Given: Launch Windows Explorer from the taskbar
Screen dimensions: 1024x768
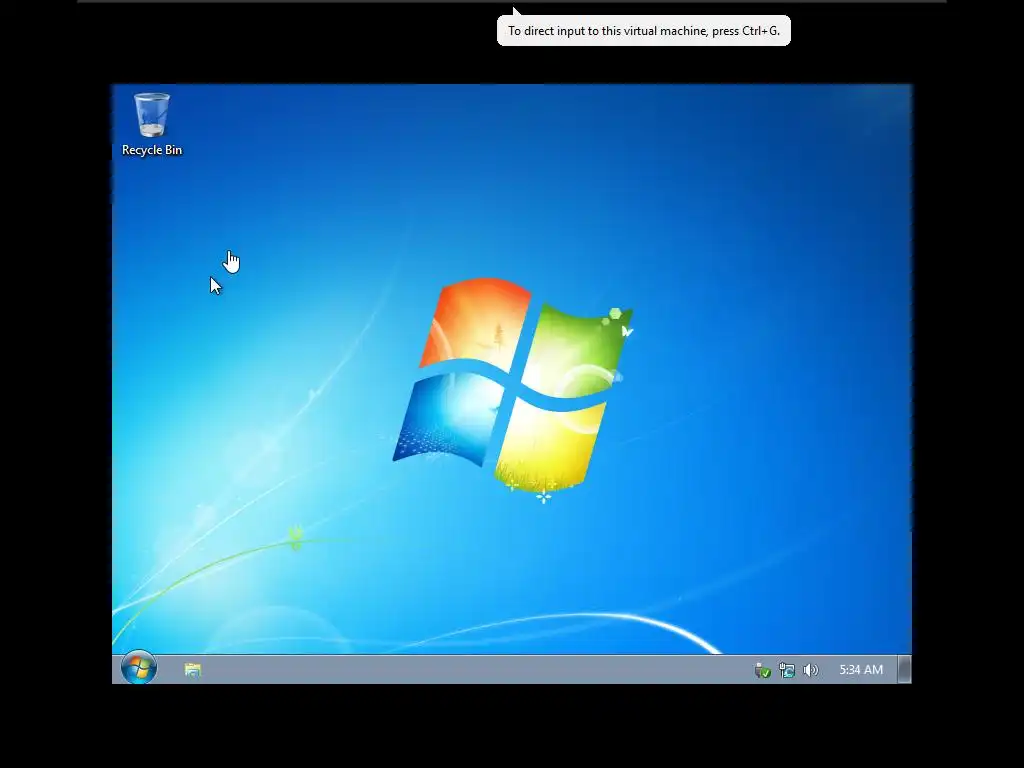Looking at the screenshot, I should (x=192, y=670).
